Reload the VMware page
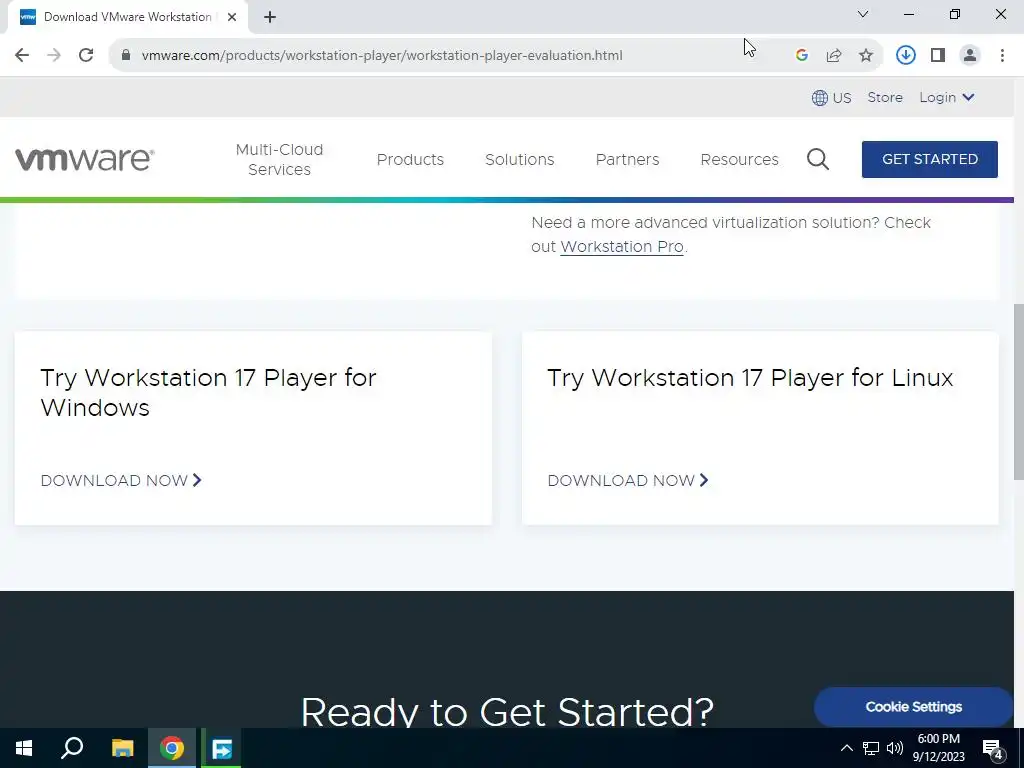 coord(86,56)
